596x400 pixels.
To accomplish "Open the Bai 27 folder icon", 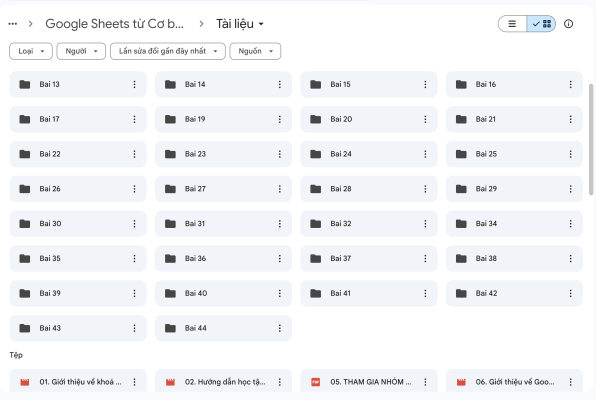I will point(170,189).
